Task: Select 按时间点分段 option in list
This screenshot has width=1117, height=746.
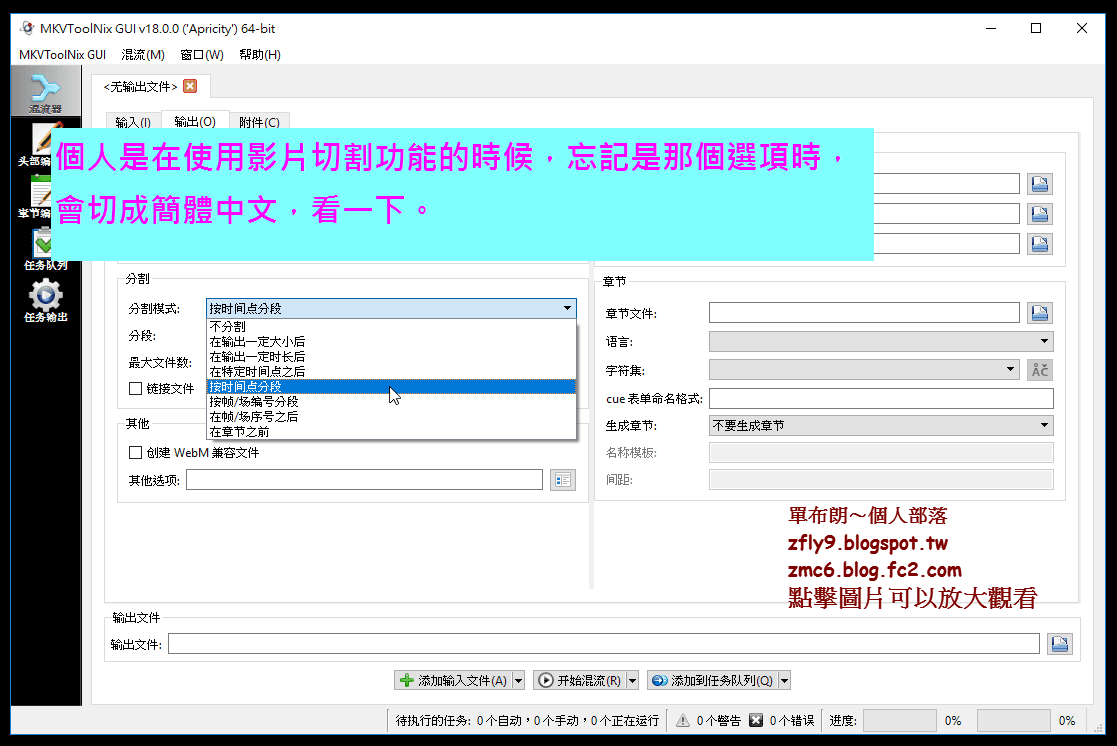Action: click(x=391, y=386)
